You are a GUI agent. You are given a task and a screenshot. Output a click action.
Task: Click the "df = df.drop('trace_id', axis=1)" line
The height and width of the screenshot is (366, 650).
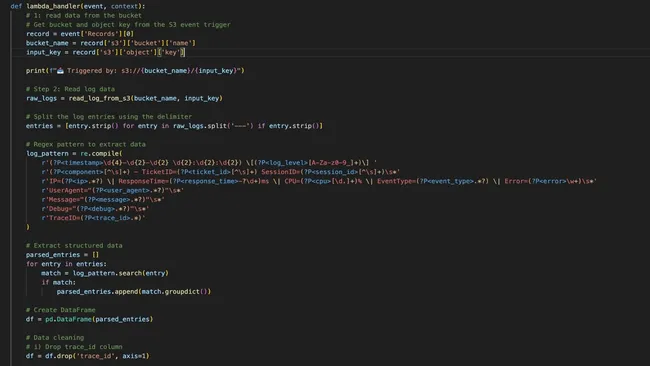point(87,356)
